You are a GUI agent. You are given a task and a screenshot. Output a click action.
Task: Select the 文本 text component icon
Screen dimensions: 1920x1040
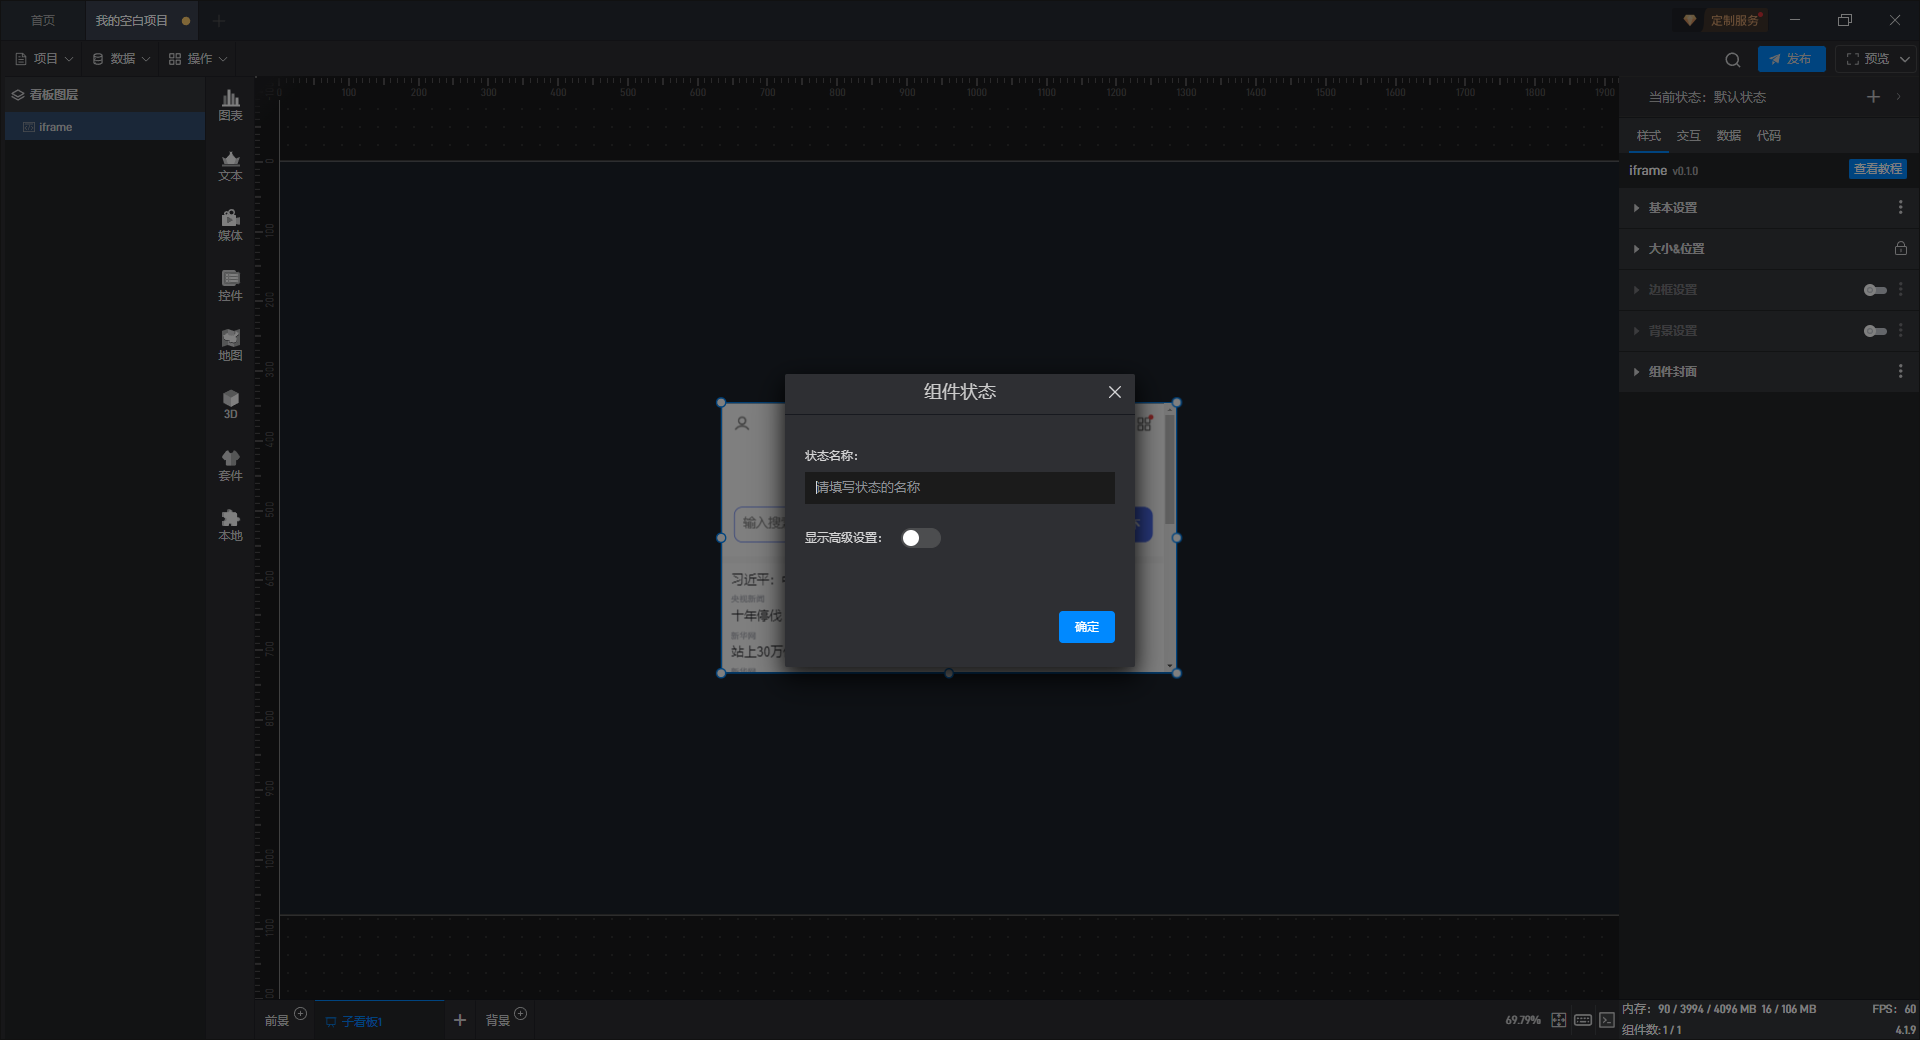click(x=230, y=165)
